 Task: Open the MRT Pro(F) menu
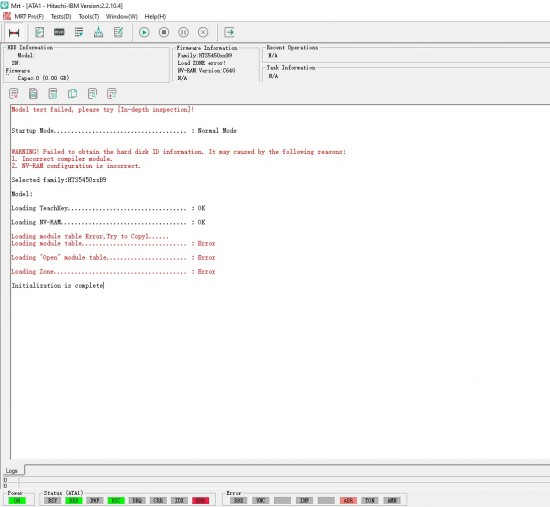[x=29, y=16]
